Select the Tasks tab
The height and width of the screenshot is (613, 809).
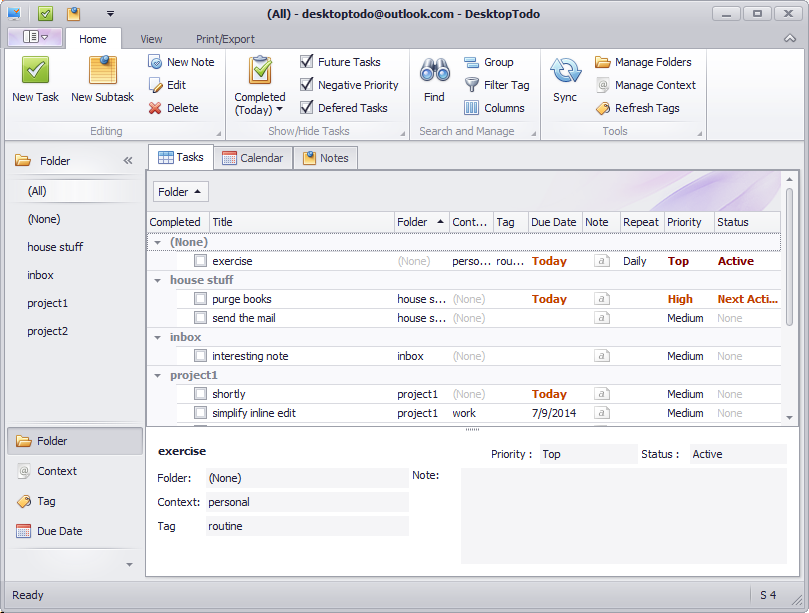point(181,157)
